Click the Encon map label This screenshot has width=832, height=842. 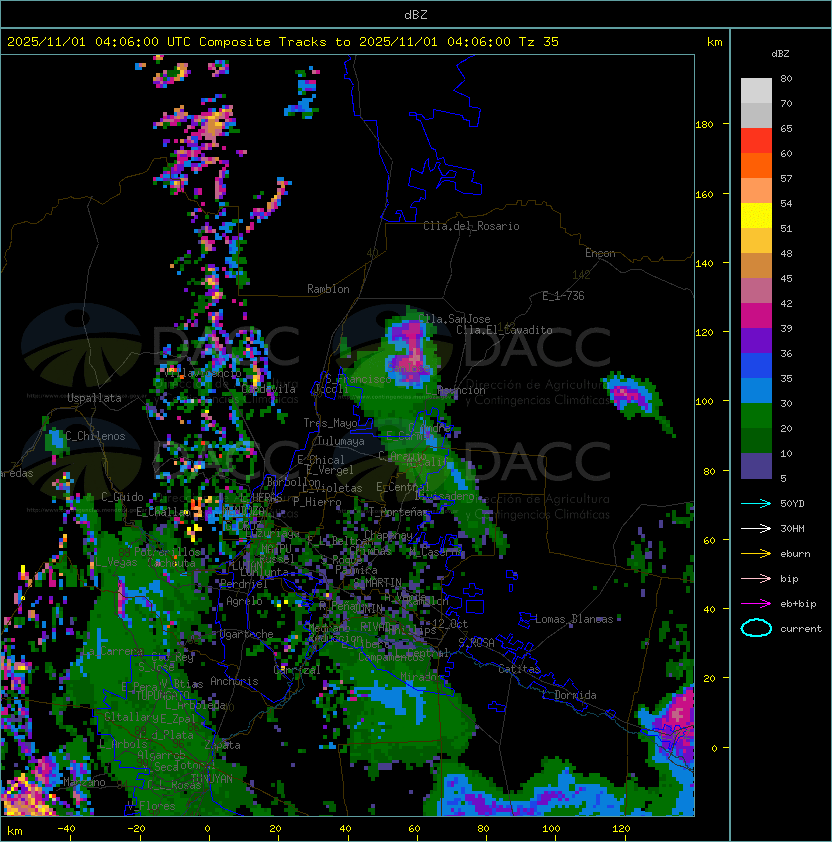tap(600, 253)
